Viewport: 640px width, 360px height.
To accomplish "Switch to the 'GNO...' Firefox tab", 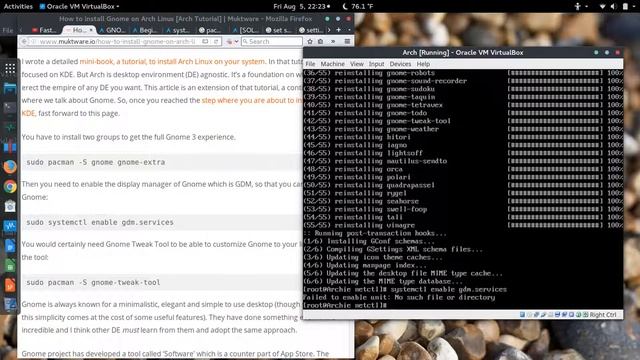I will pos(112,30).
